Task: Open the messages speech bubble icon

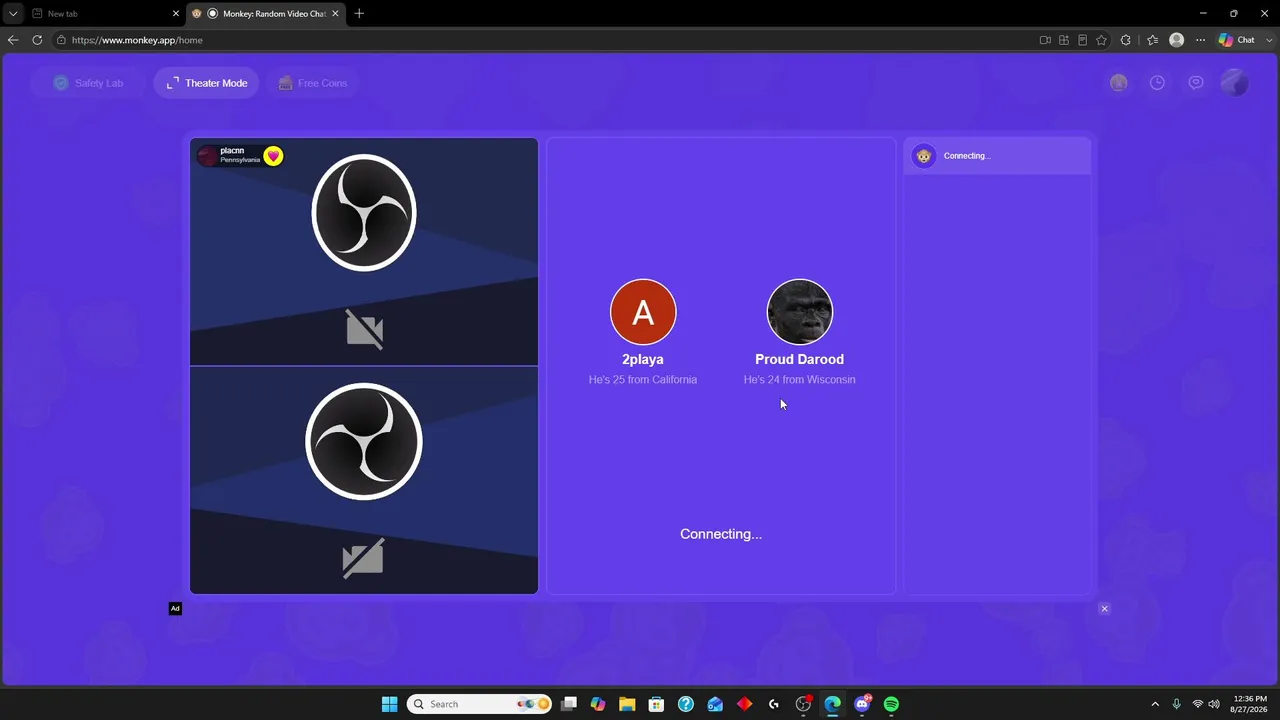Action: (x=1196, y=83)
